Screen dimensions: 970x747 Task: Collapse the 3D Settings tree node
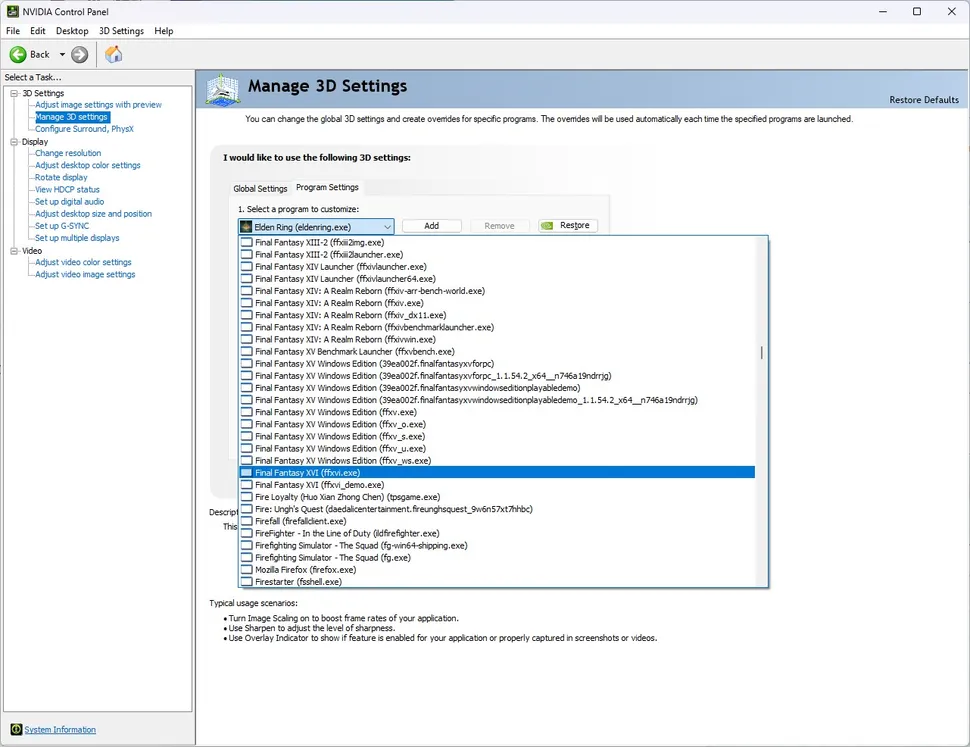point(13,93)
